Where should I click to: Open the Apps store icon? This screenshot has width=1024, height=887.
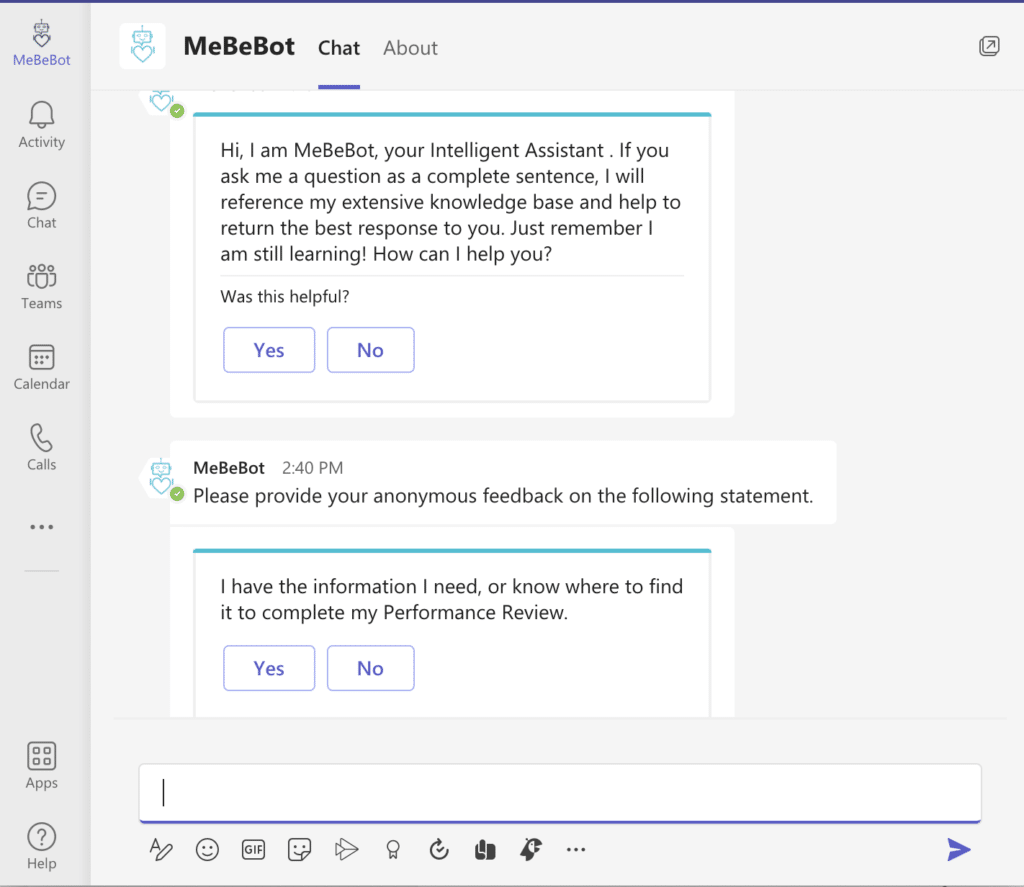[41, 766]
